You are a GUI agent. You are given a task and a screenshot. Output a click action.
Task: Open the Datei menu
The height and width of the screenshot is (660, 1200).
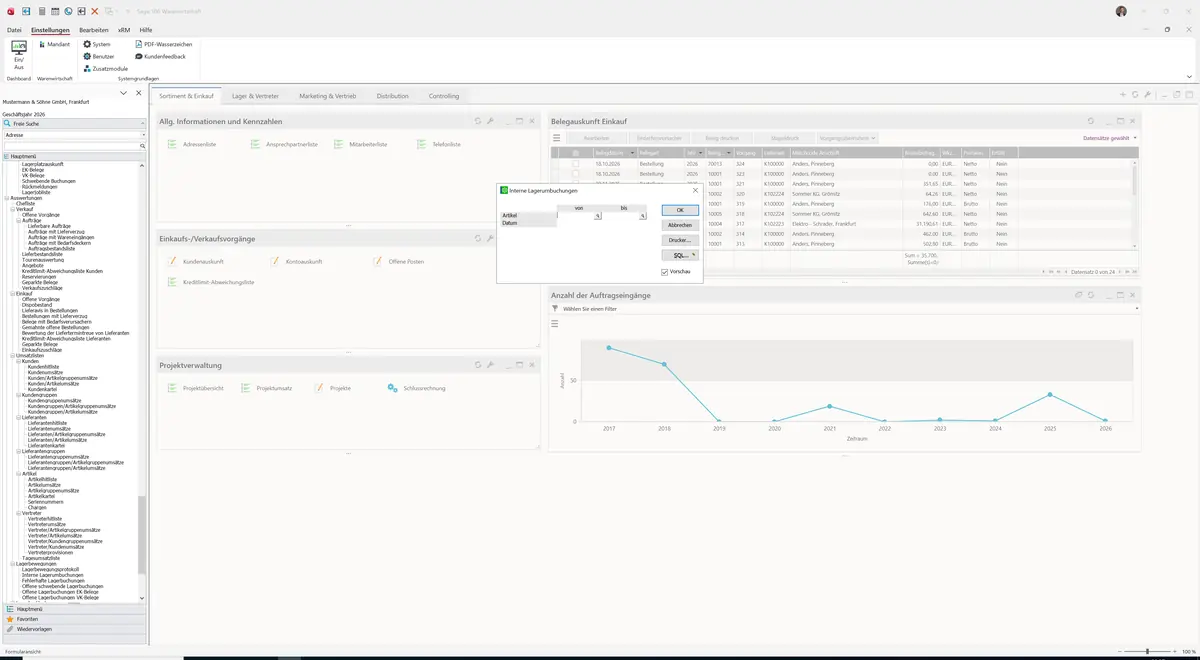click(14, 30)
